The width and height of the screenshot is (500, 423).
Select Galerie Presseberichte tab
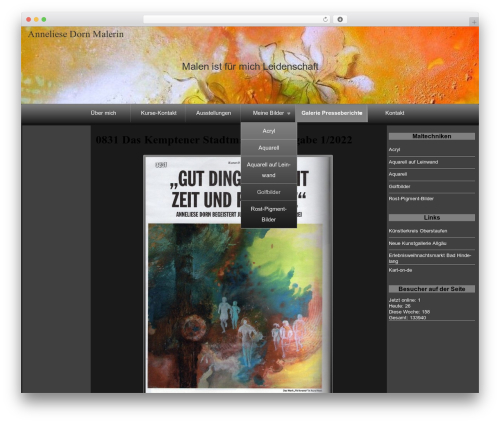coord(332,113)
